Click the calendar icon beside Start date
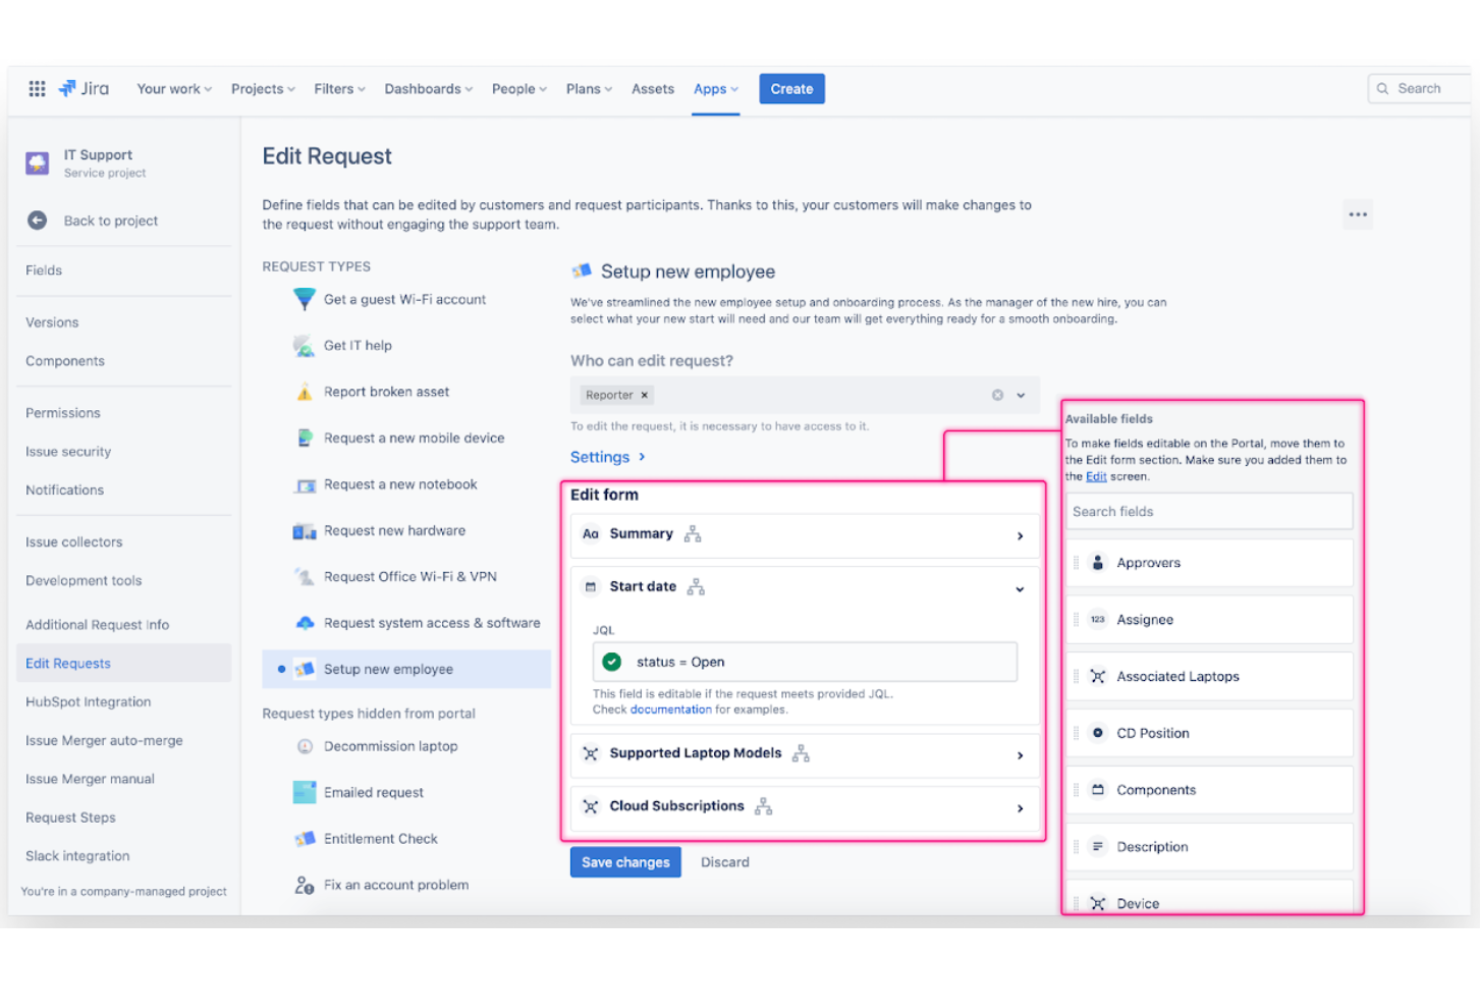 pos(589,586)
